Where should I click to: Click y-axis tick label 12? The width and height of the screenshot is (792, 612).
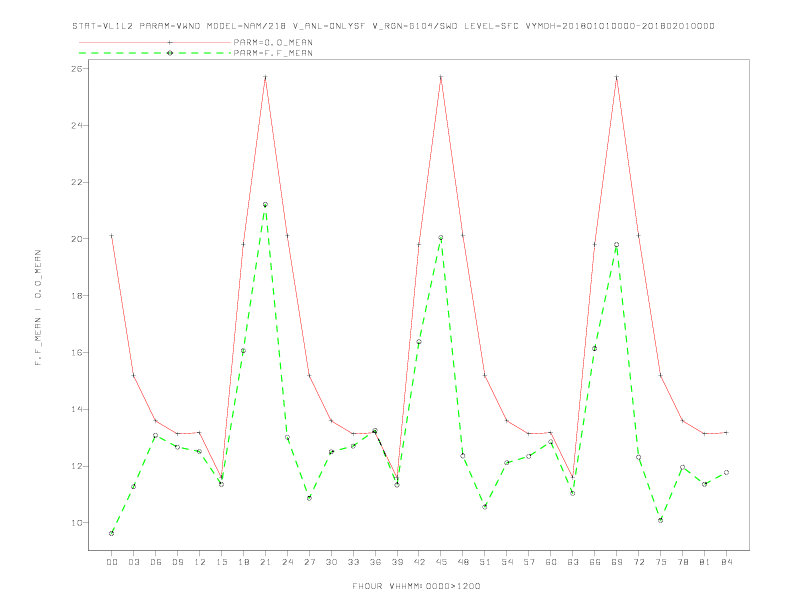pos(77,466)
